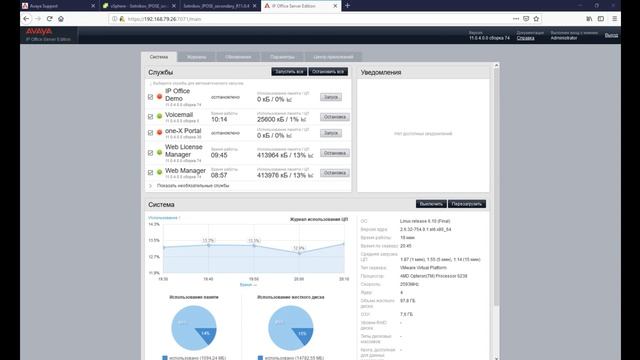Open the page actions three-dot menu
The image size is (640, 360).
pyautogui.click(x=516, y=19)
